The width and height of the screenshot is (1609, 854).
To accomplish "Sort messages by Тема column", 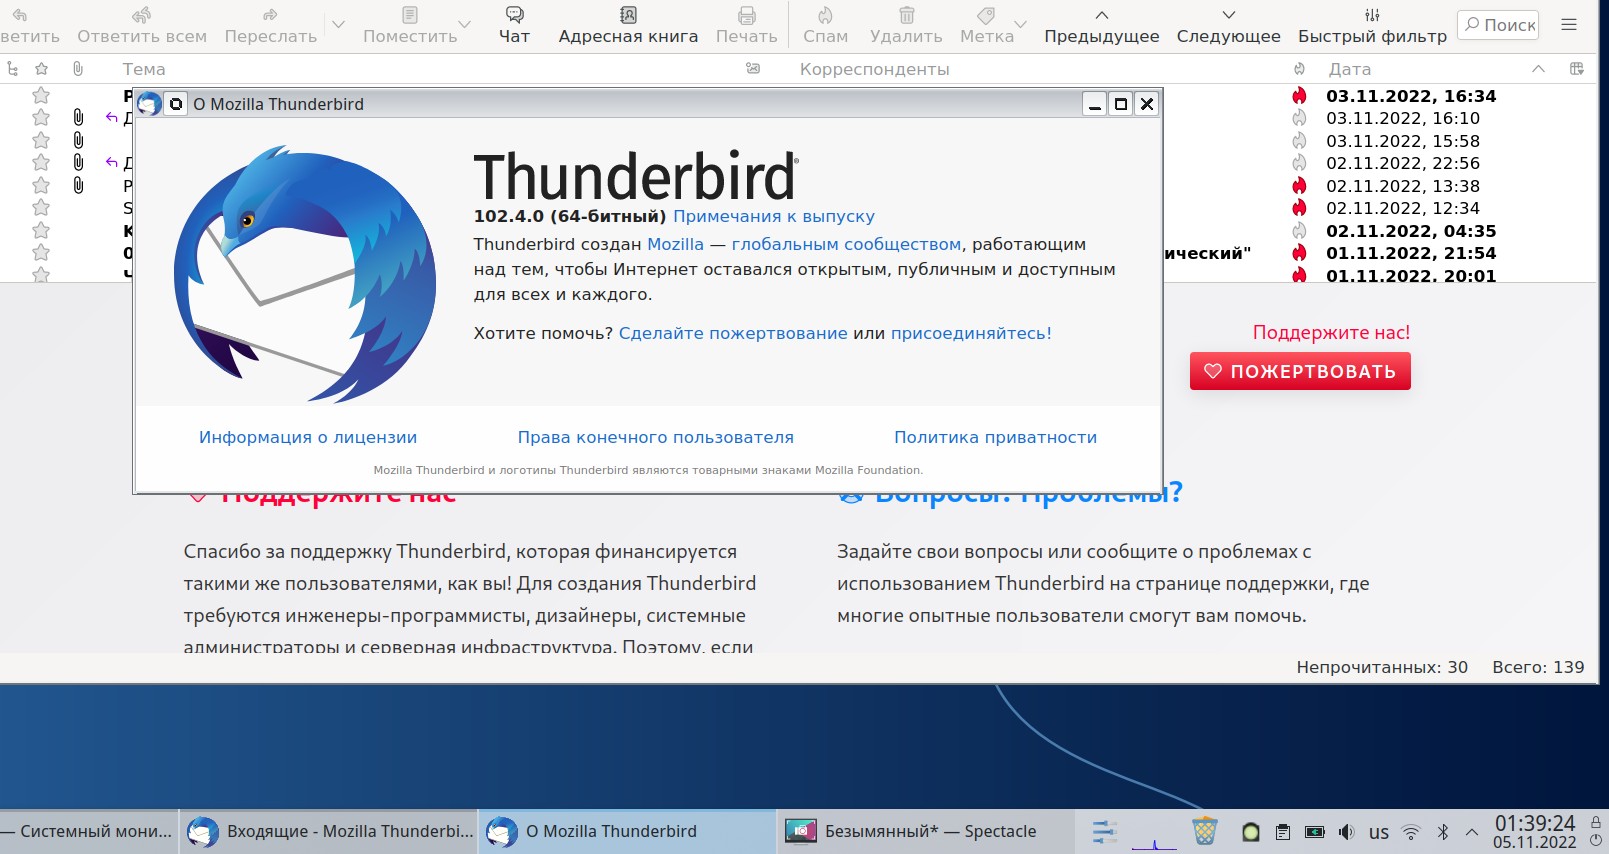I will pyautogui.click(x=144, y=69).
